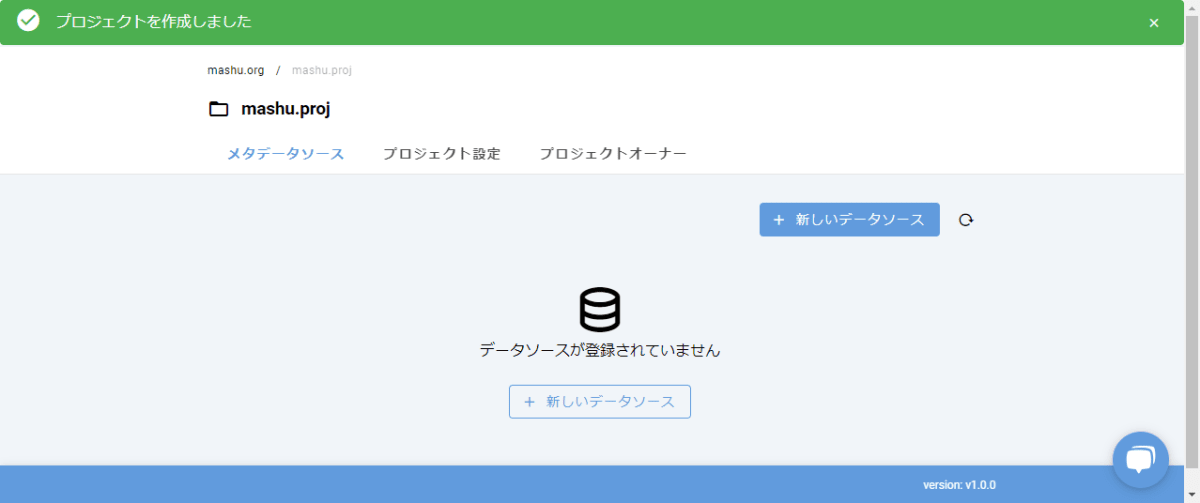
Task: Click the データソースが登録されていません message
Action: click(x=600, y=351)
